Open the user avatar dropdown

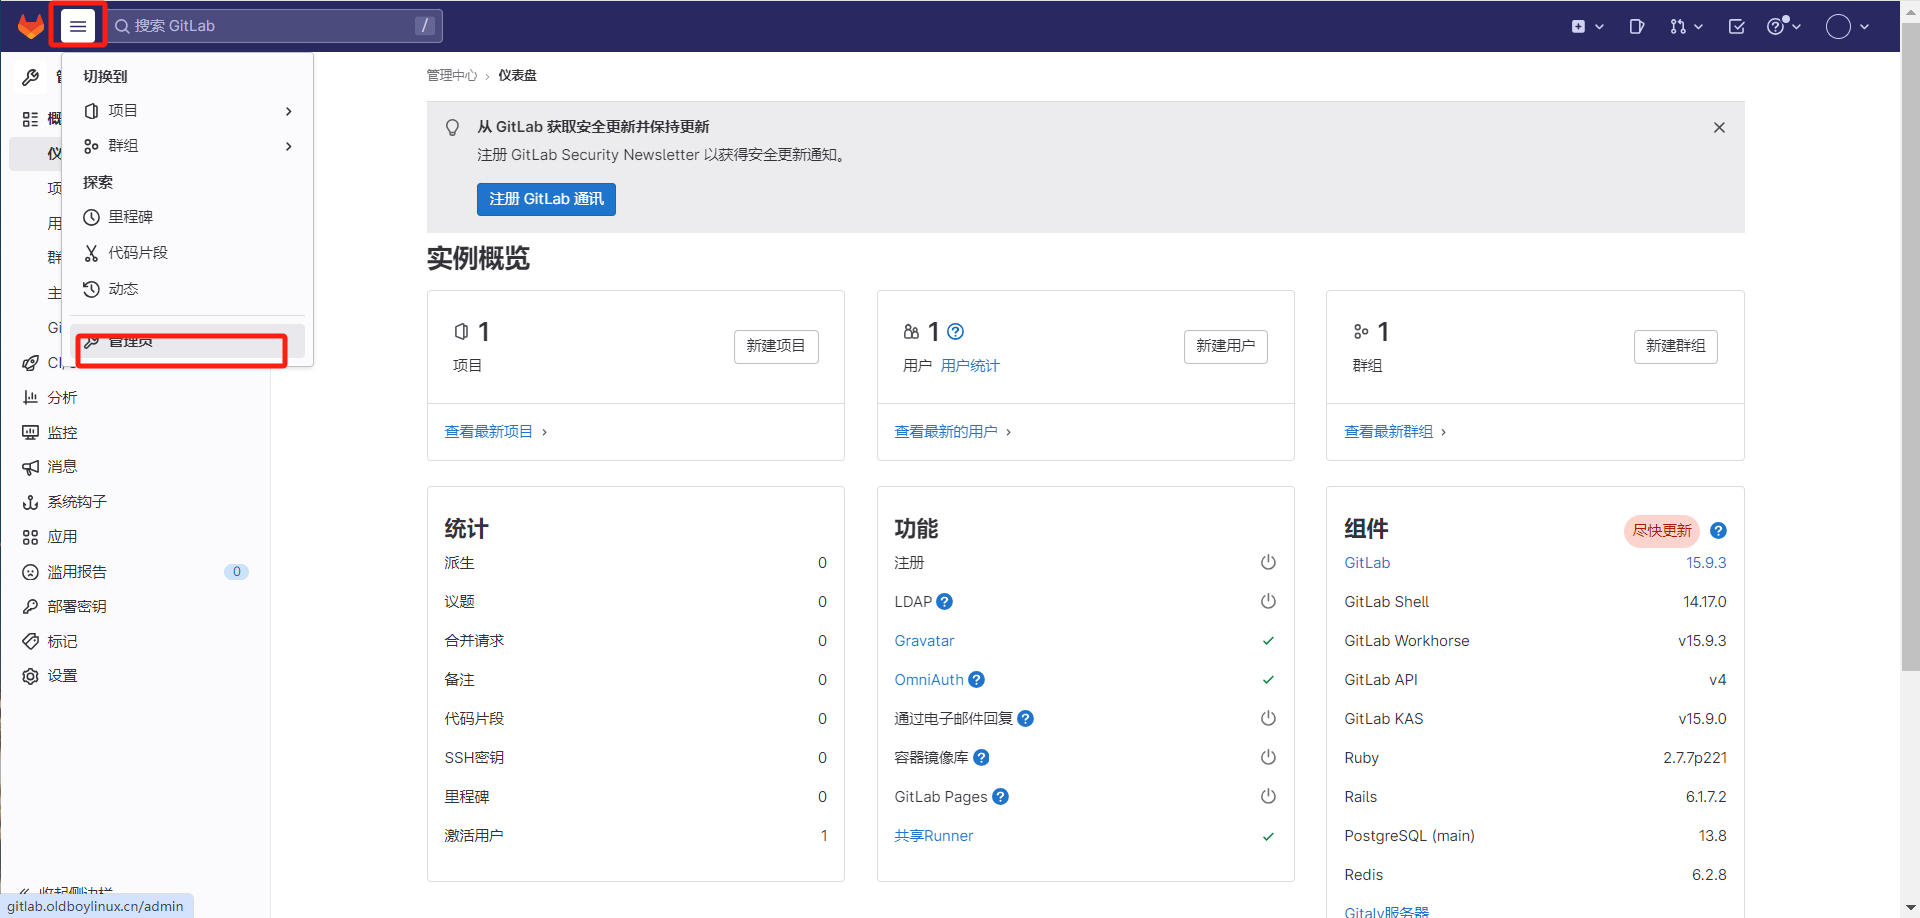[1847, 27]
